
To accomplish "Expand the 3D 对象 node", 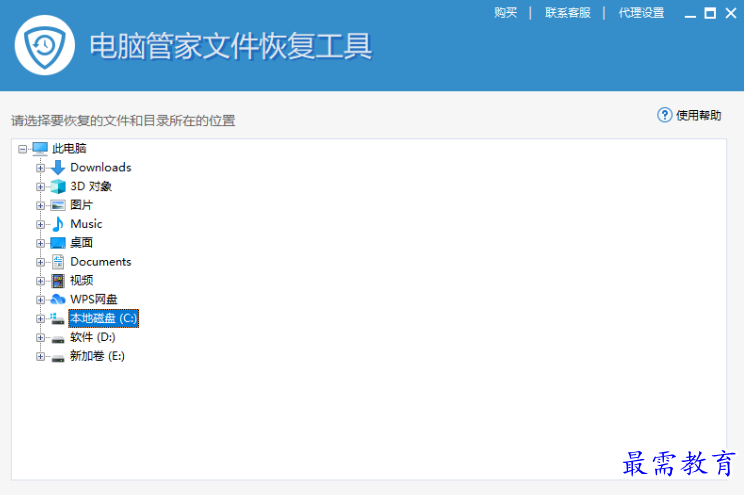I will 40,187.
